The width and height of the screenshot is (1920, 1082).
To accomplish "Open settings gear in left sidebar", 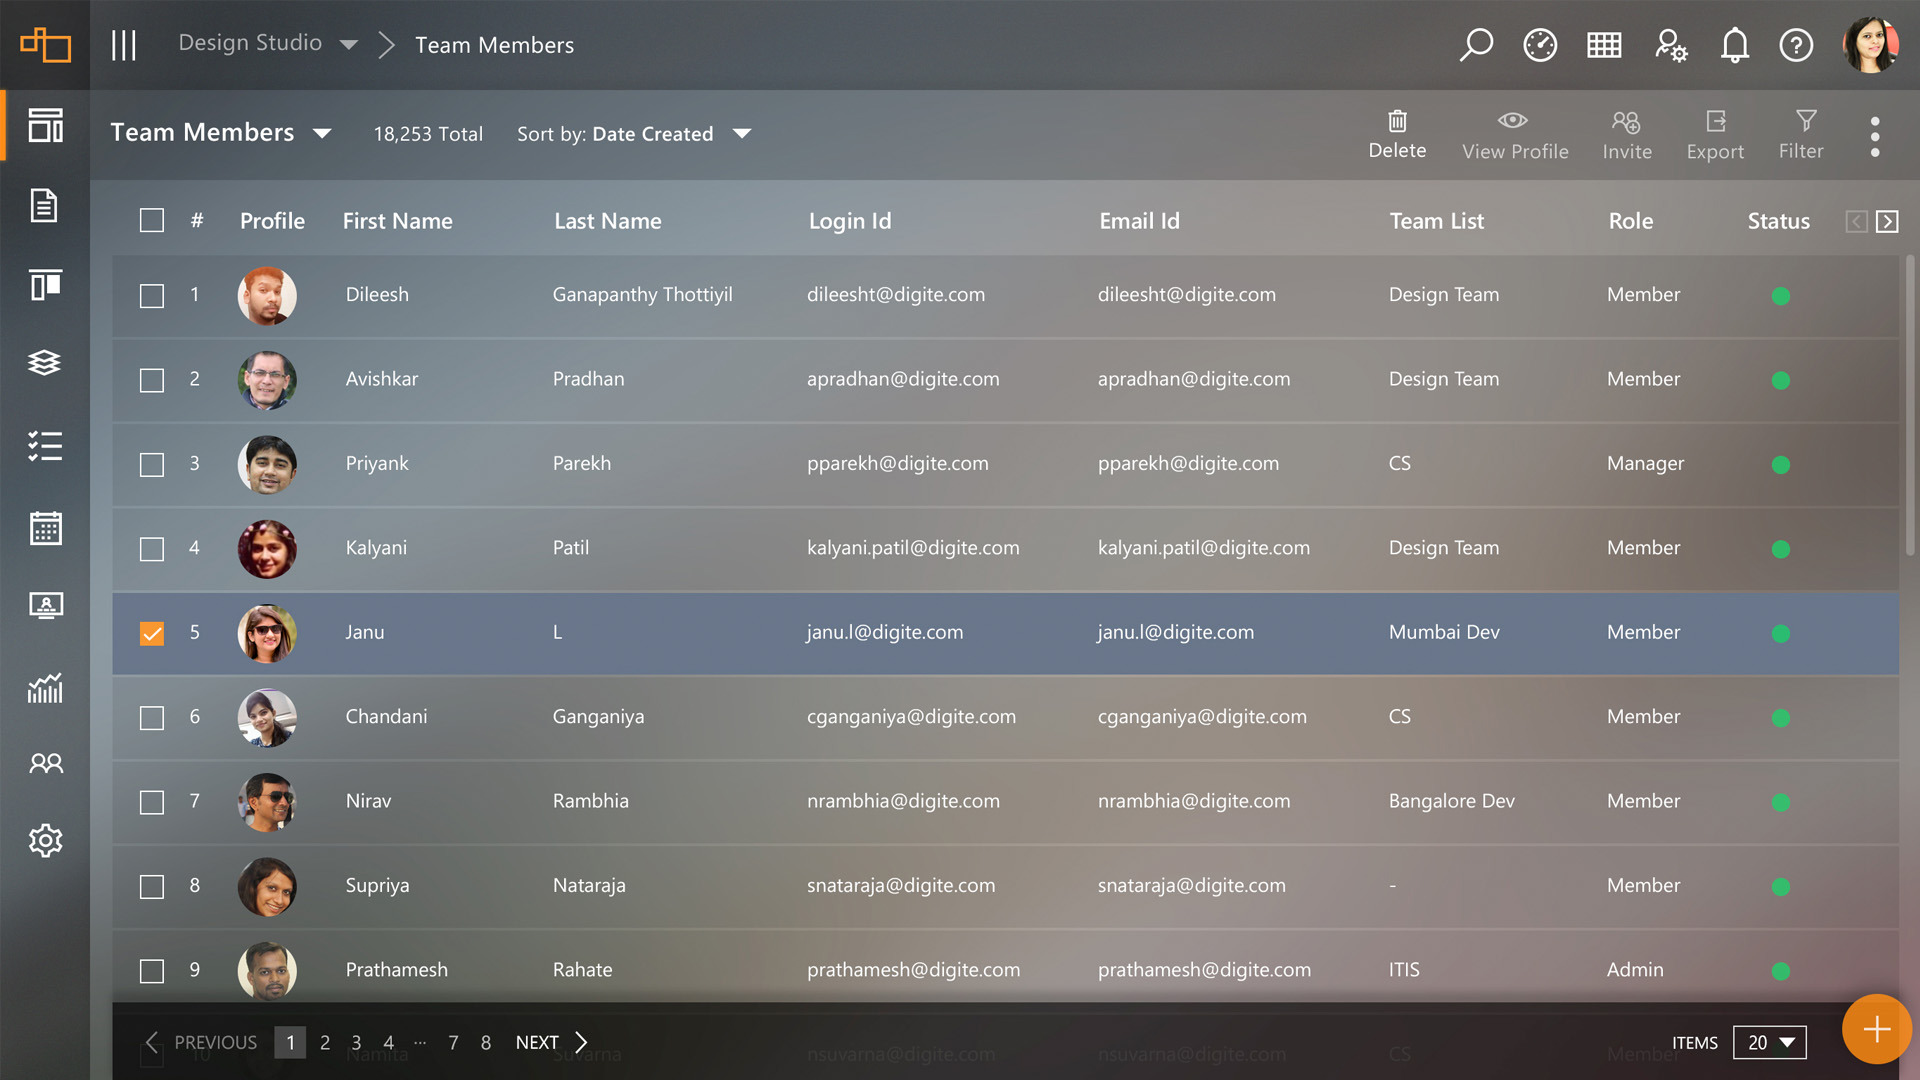I will pos(45,841).
